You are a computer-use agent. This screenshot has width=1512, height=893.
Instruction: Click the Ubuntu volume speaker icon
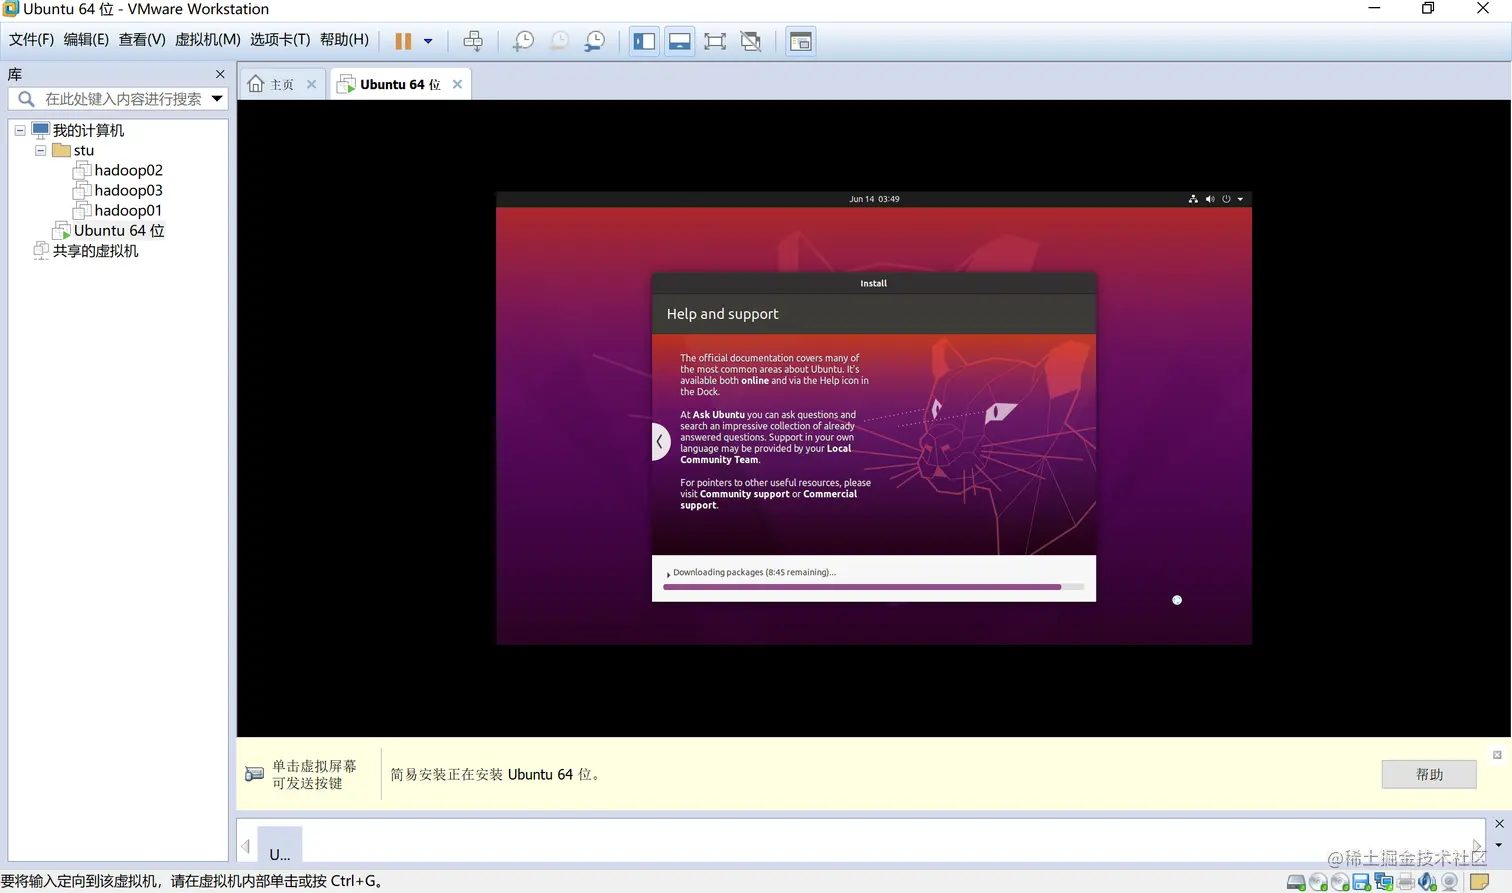coord(1210,199)
